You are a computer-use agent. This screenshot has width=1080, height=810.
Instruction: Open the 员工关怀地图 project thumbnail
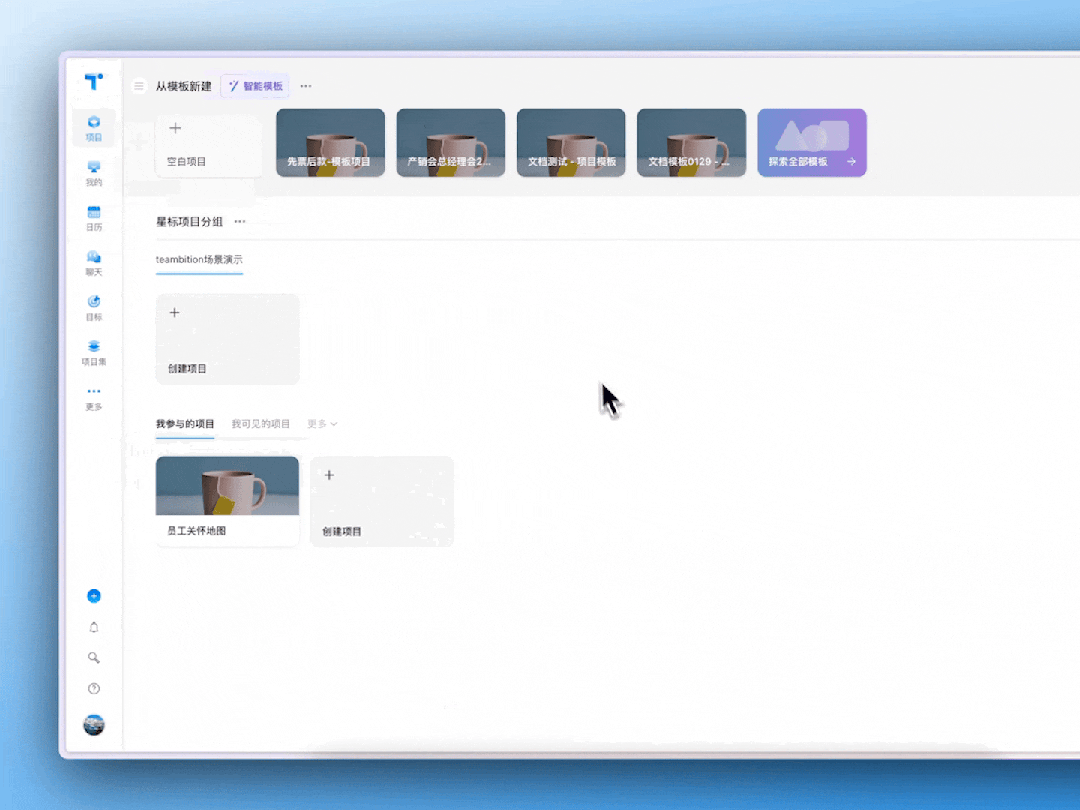(x=227, y=487)
